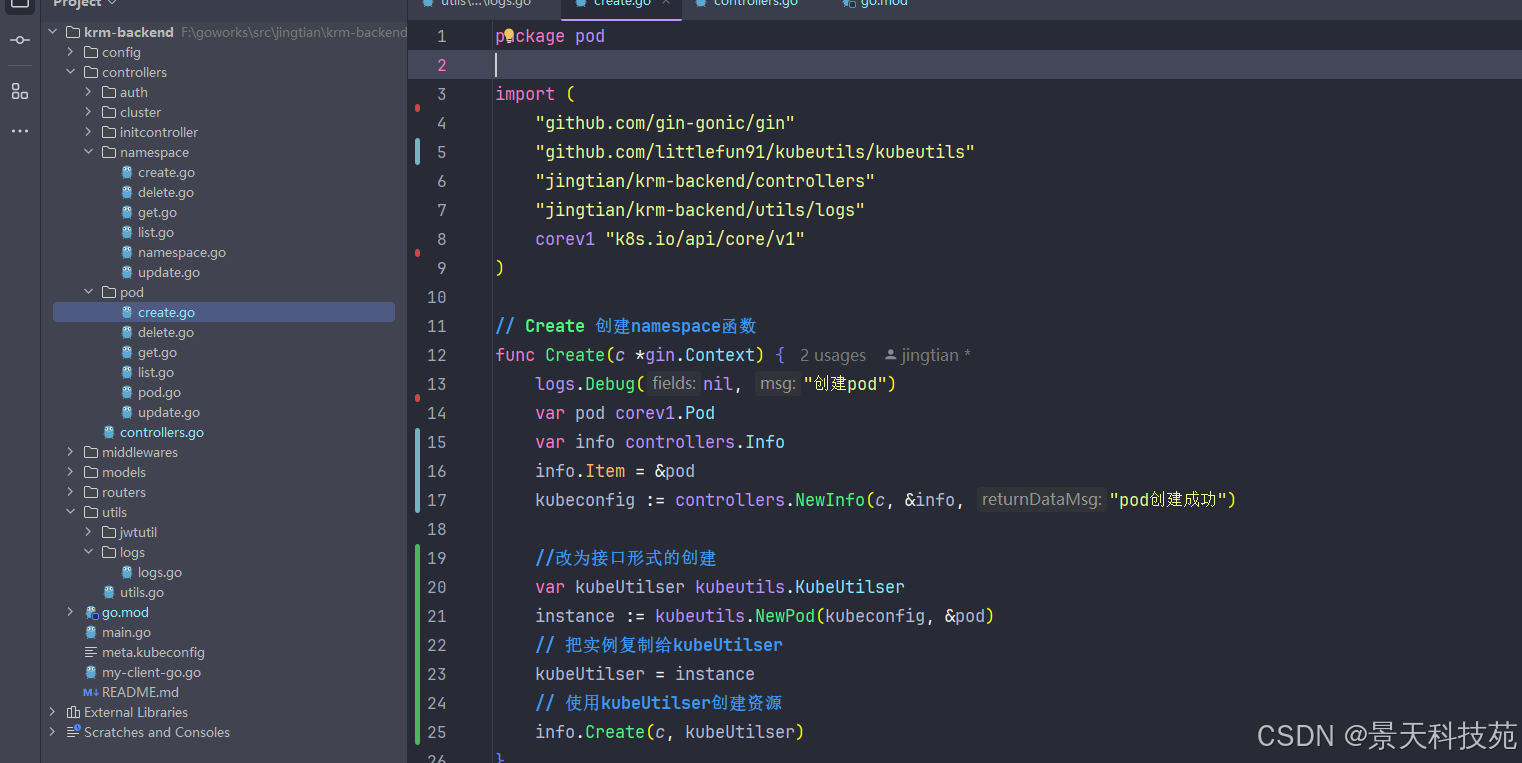Click the Go icon of pod folder's update.go
This screenshot has width=1522, height=763.
(x=127, y=412)
